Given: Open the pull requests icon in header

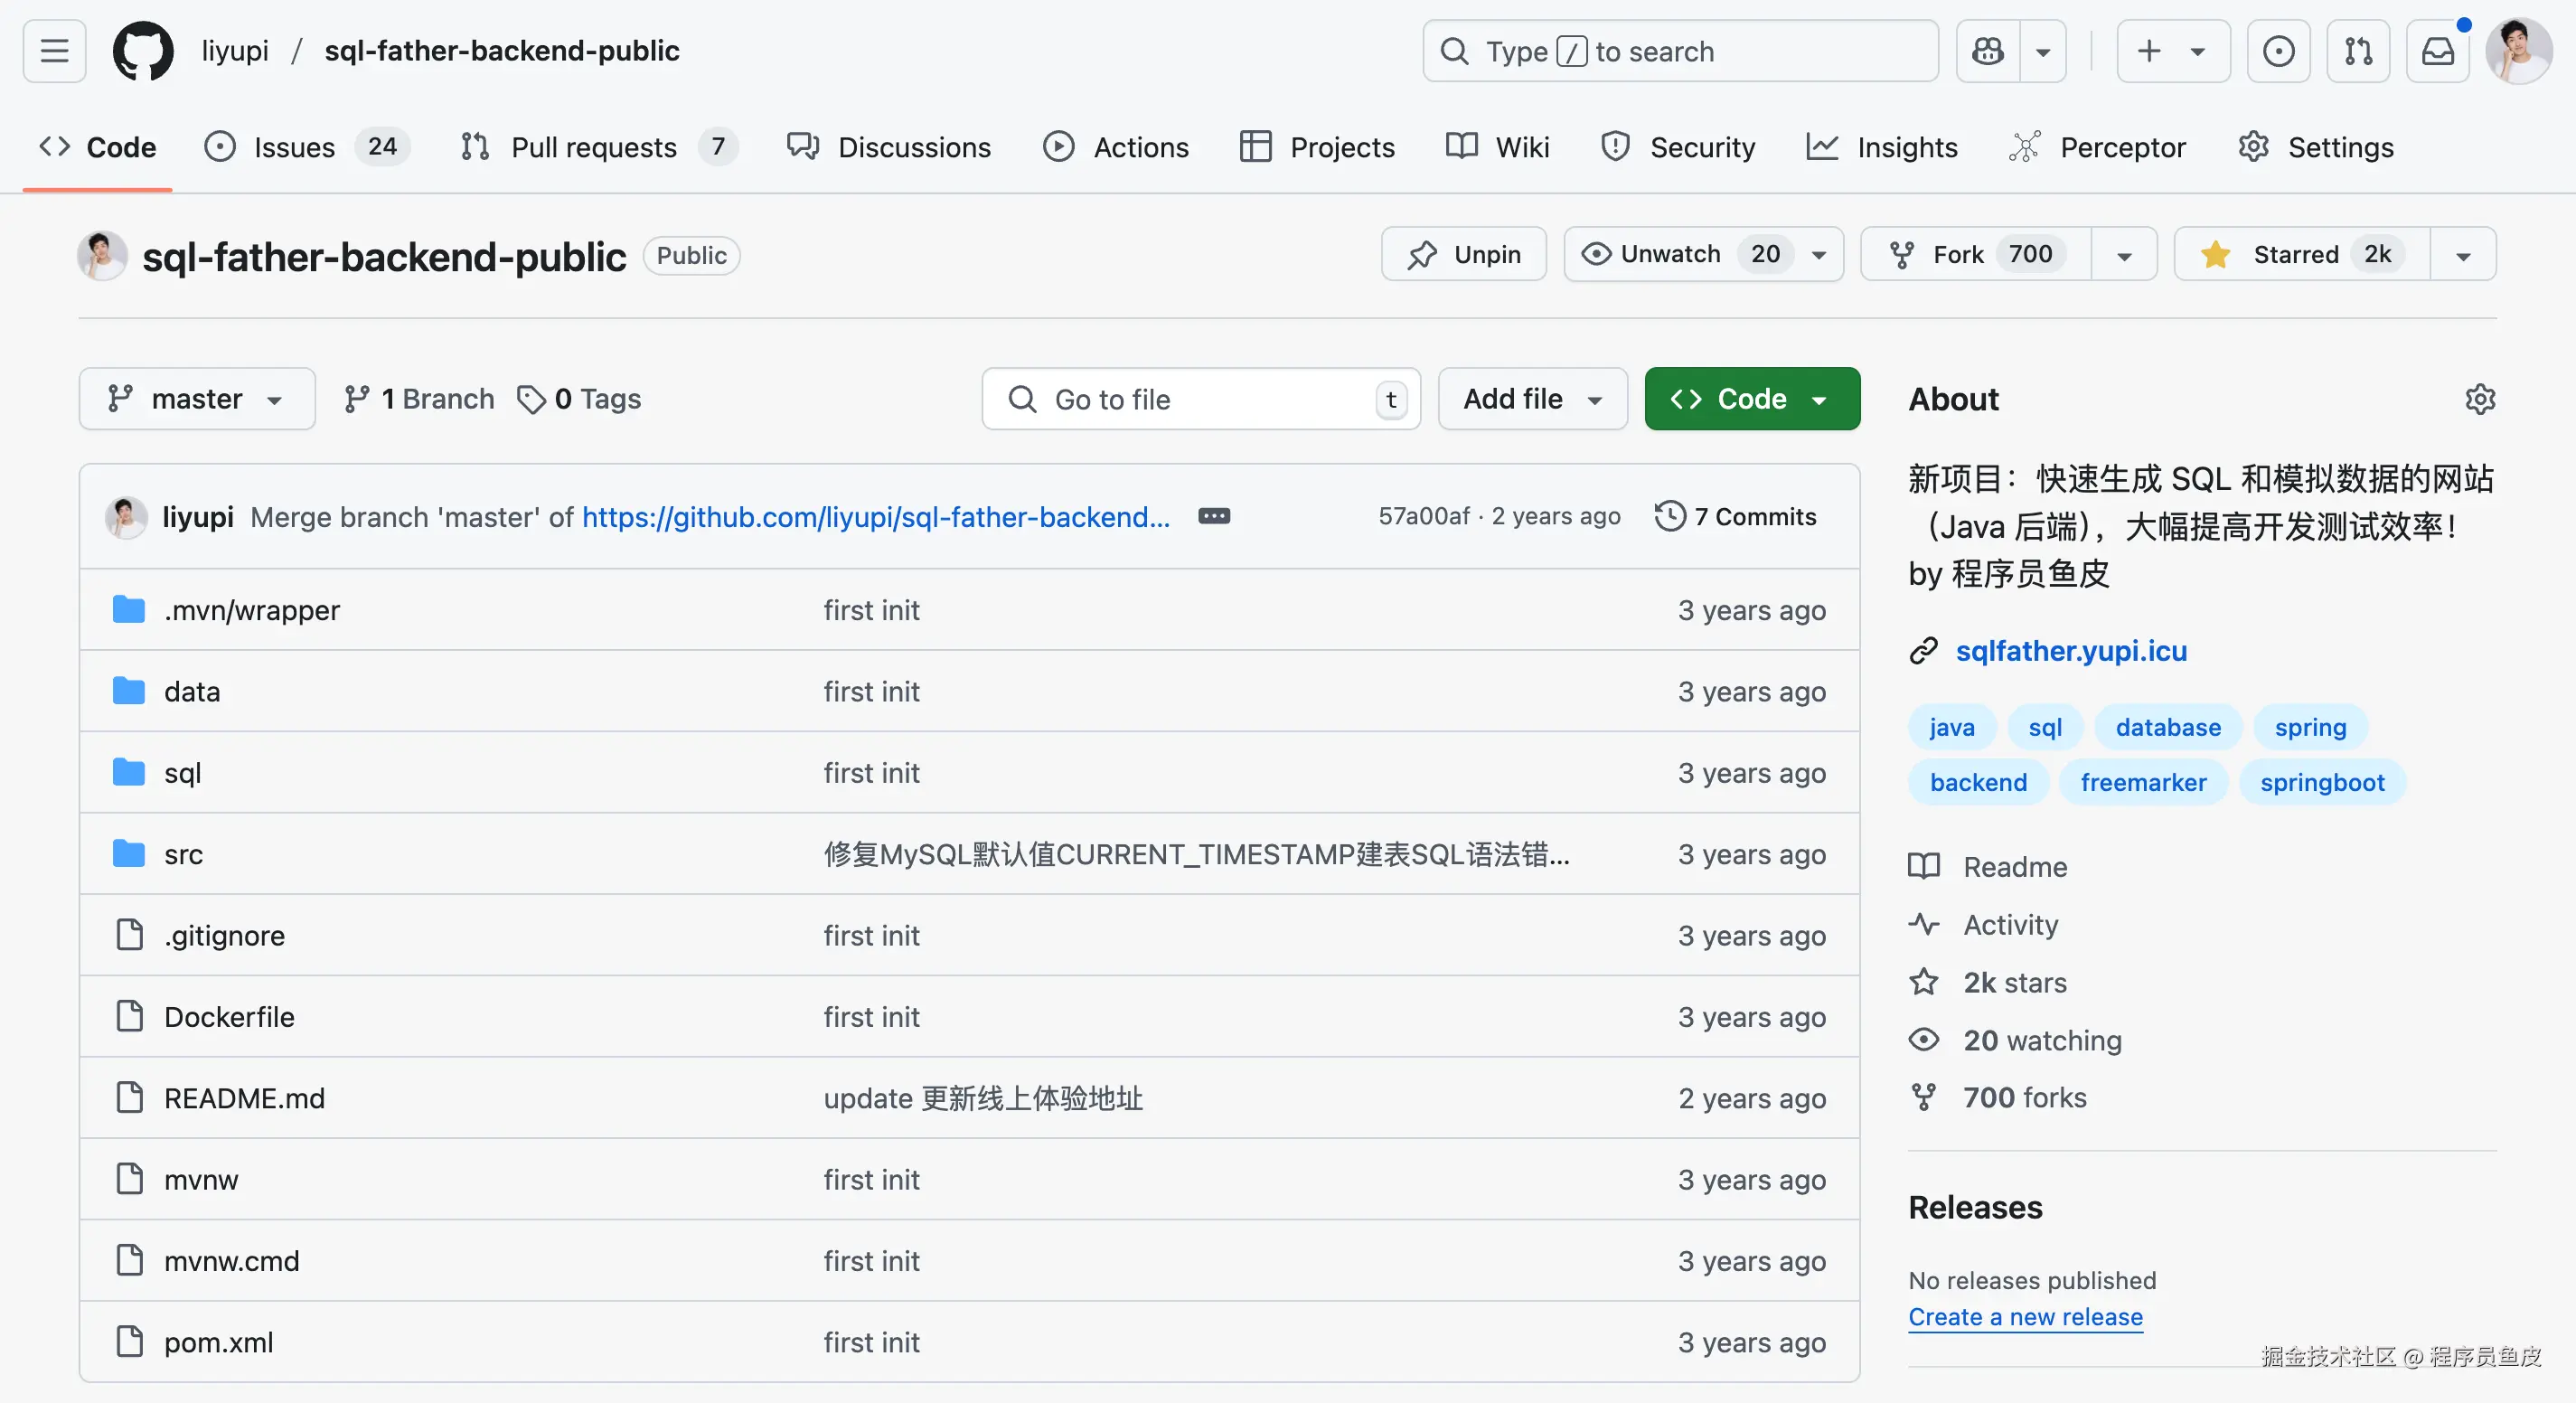Looking at the screenshot, I should (x=2358, y=51).
